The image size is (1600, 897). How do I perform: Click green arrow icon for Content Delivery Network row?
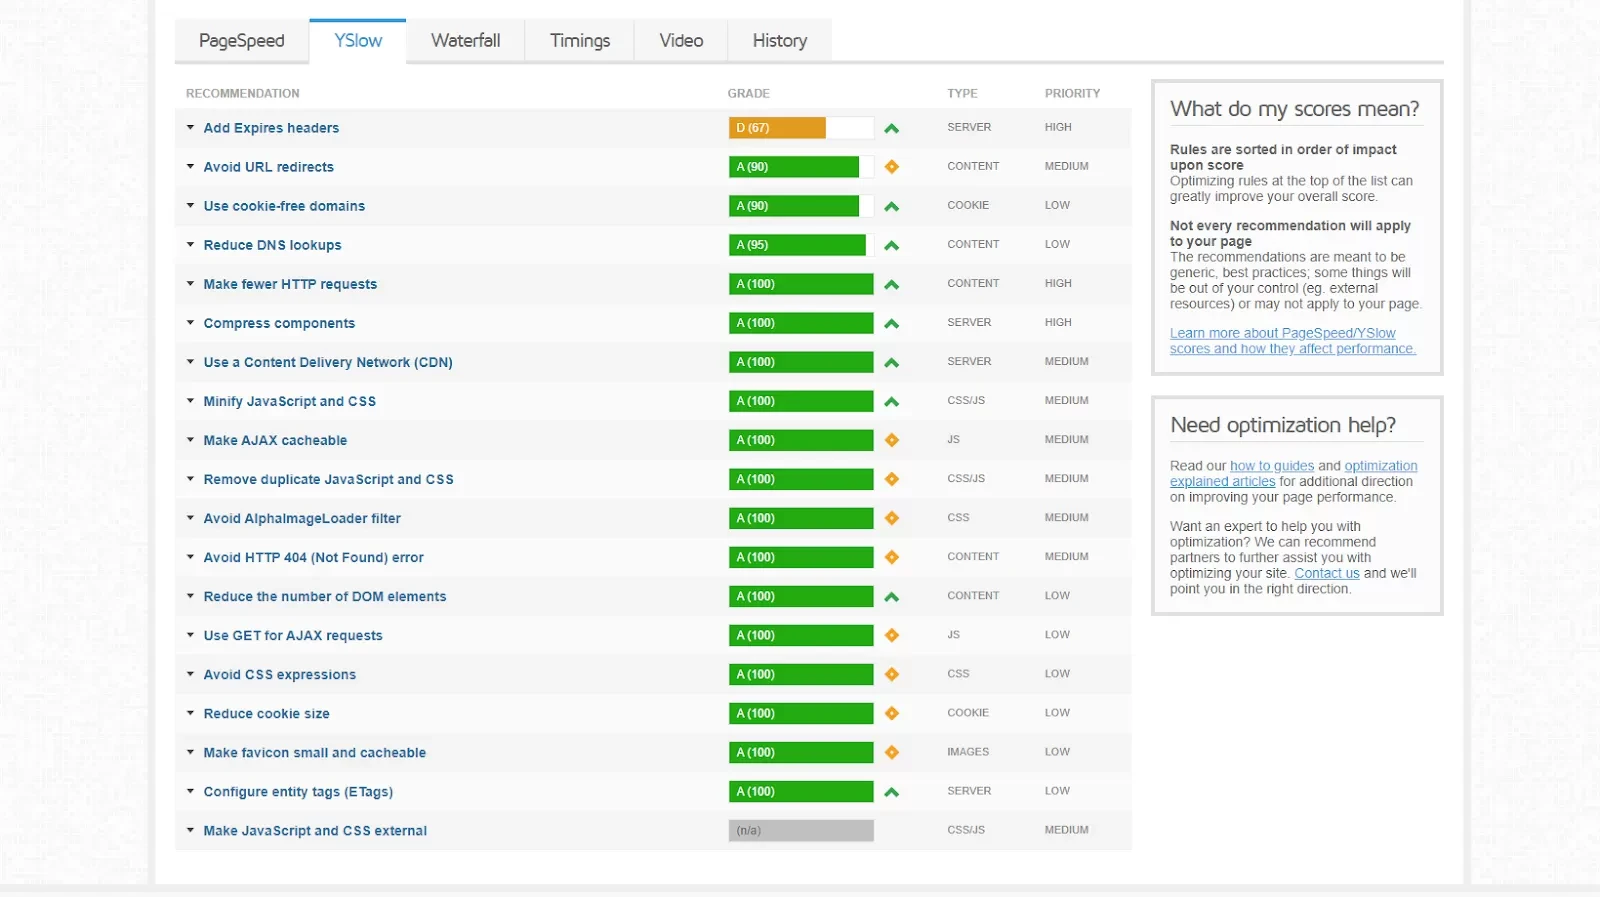892,363
